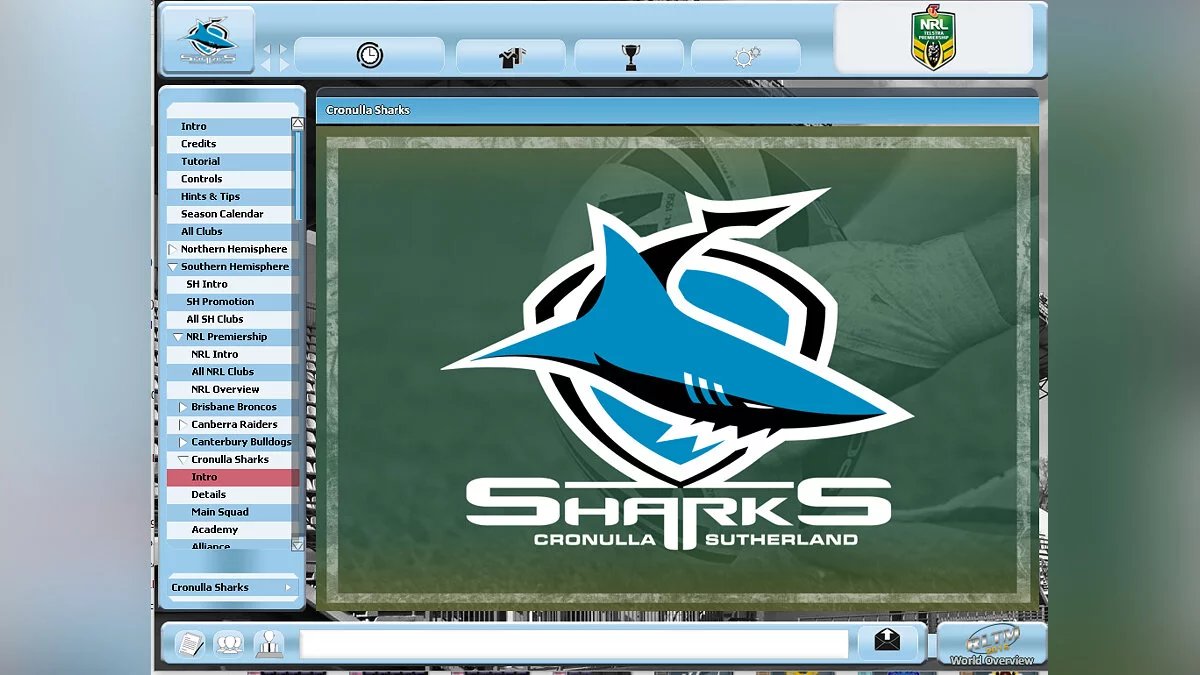Viewport: 1200px width, 675px height.
Task: Expand the Canberra Raiders node
Action: [183, 425]
